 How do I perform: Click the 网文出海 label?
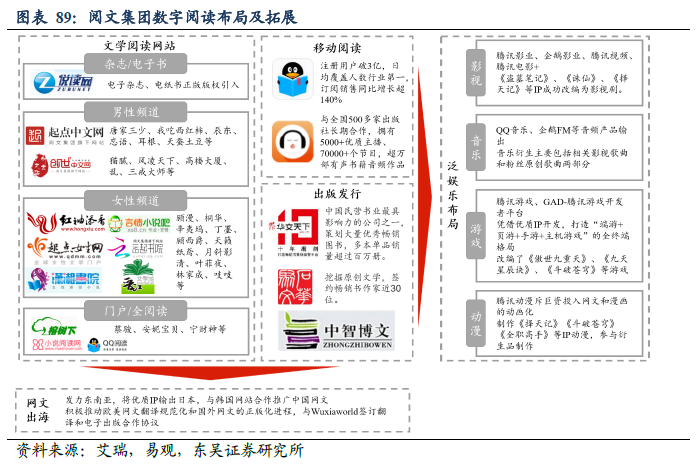[x=37, y=410]
